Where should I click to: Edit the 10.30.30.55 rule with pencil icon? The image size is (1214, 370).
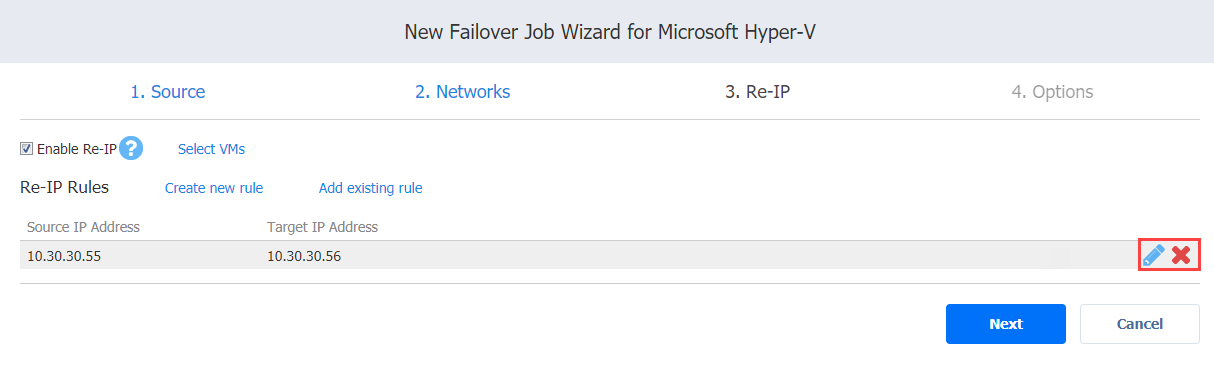[x=1153, y=255]
